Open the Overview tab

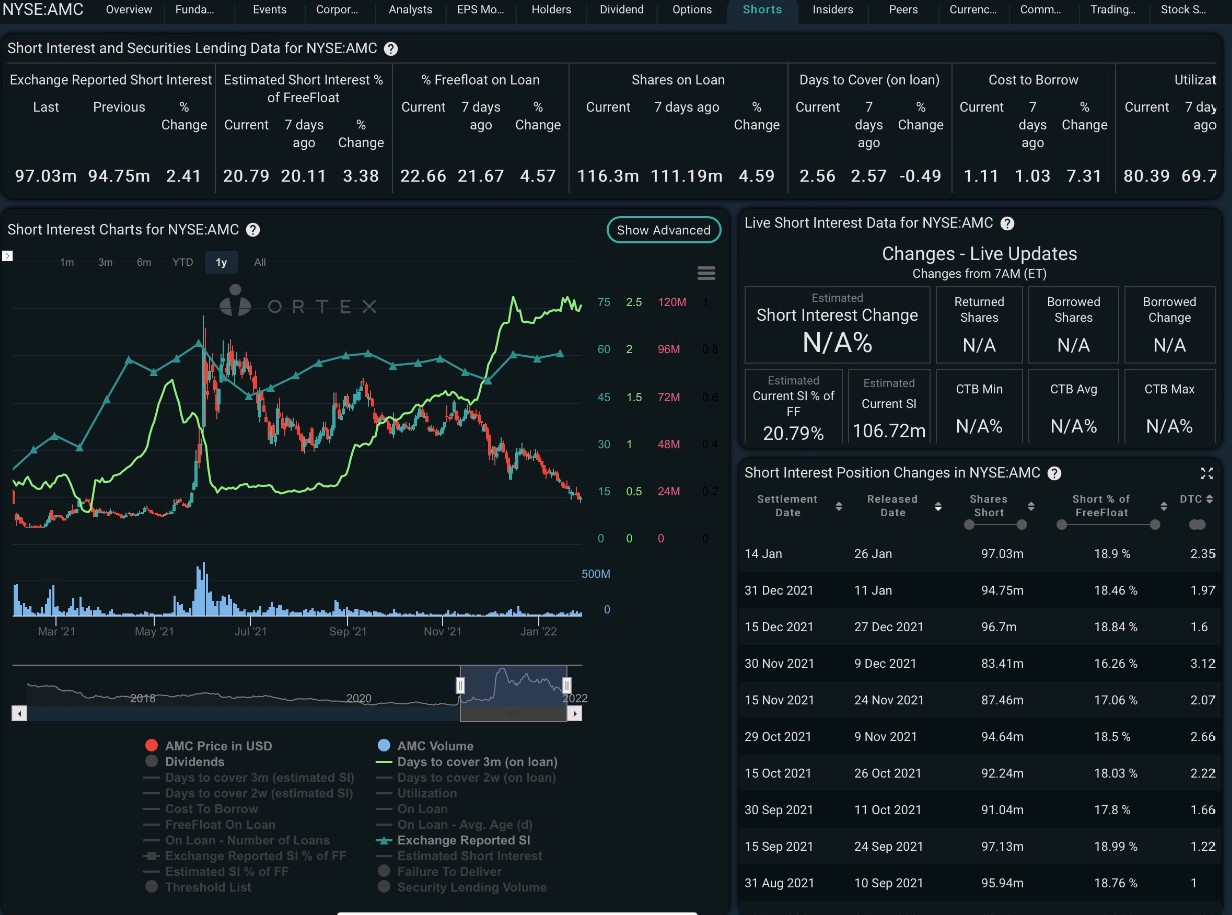click(129, 10)
